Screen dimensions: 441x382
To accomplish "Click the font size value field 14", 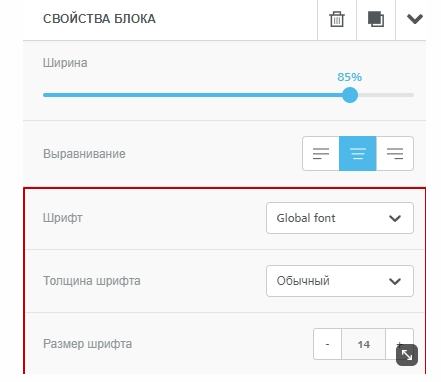I will [x=363, y=344].
